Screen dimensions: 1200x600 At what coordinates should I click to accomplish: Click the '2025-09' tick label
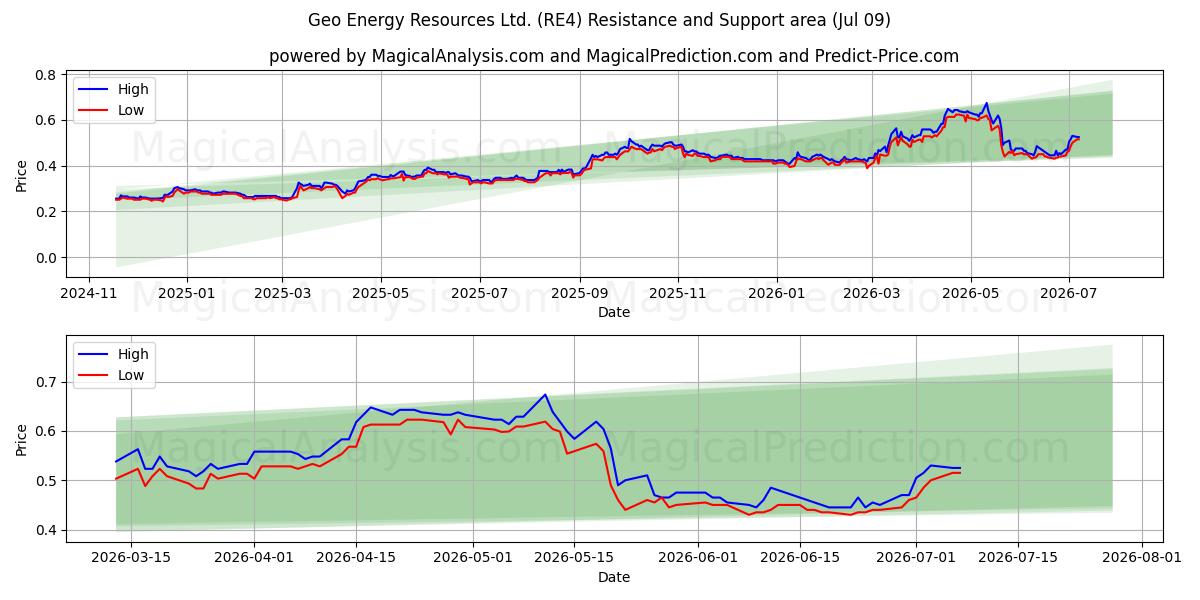click(579, 293)
